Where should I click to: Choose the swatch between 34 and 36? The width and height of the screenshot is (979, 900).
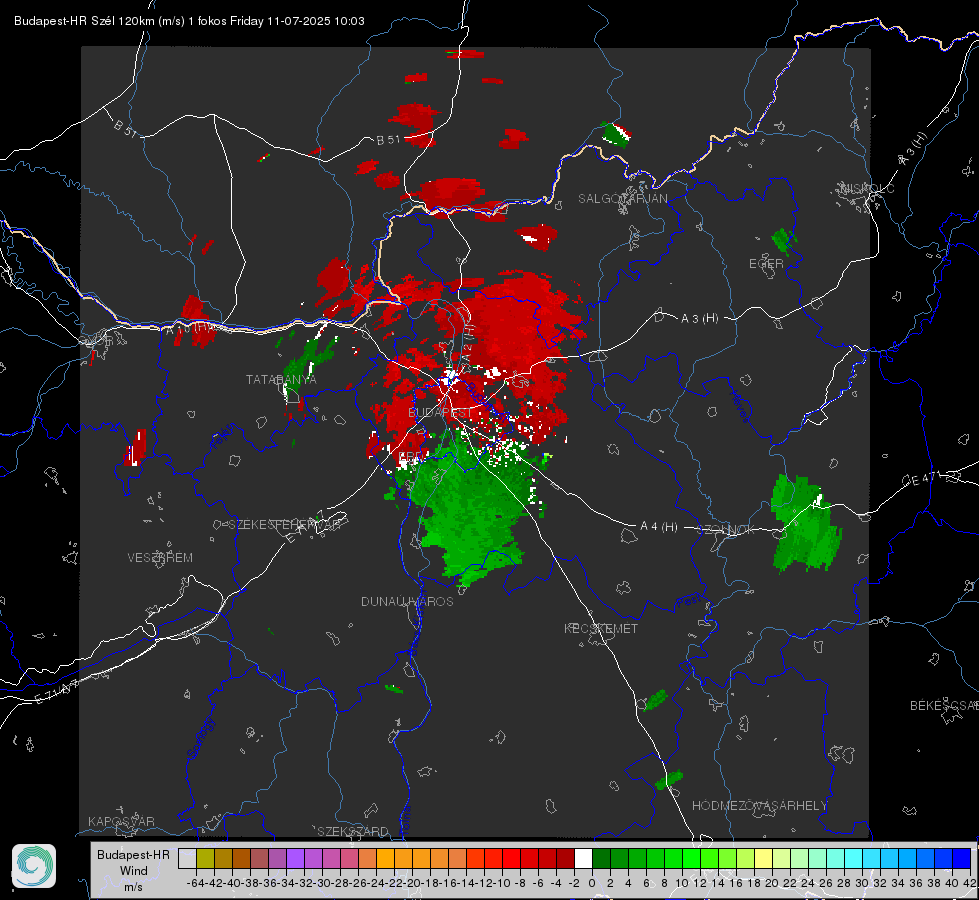pyautogui.click(x=907, y=858)
